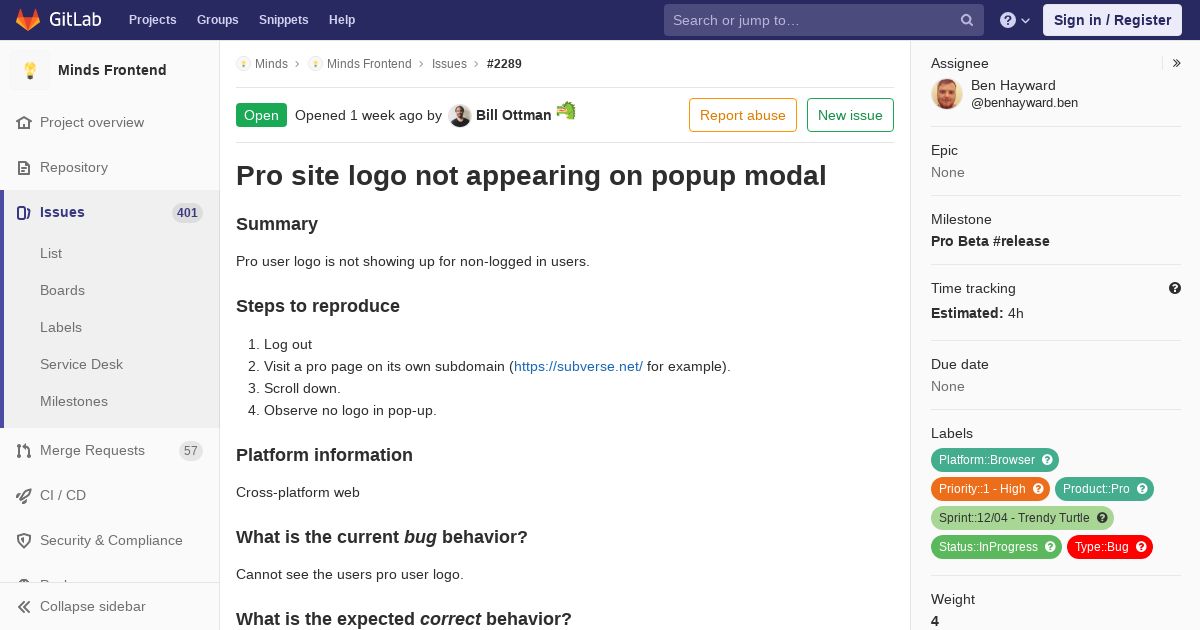1200x630 pixels.
Task: Select Milestones under Issues
Action: (x=74, y=401)
